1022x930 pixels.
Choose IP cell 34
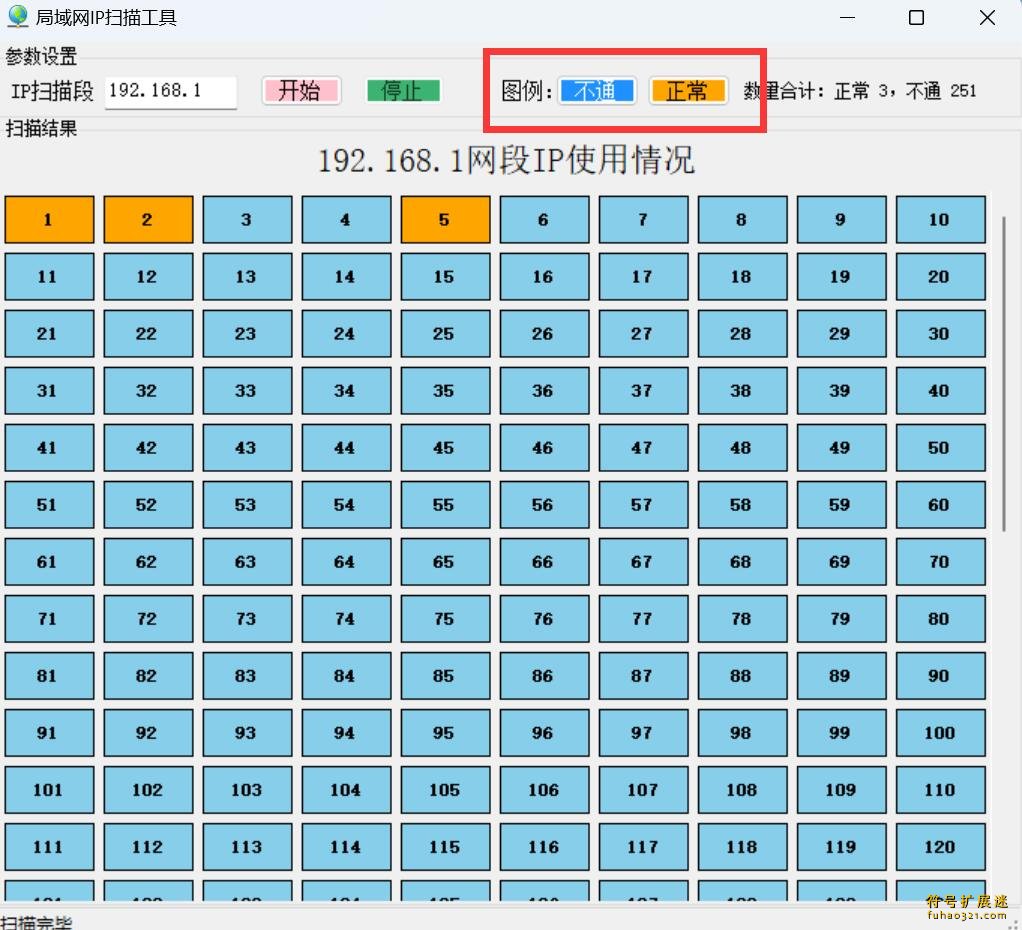[346, 390]
